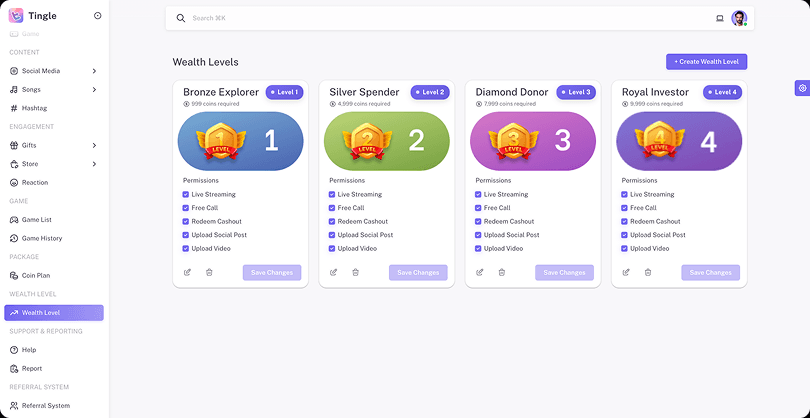
Task: Uncheck Free Call for Bronze Explorer
Action: [185, 208]
